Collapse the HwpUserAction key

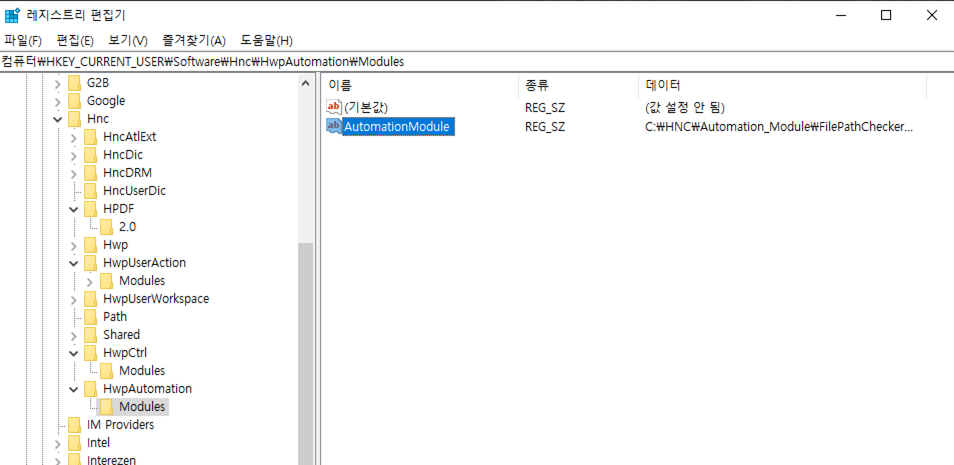74,263
